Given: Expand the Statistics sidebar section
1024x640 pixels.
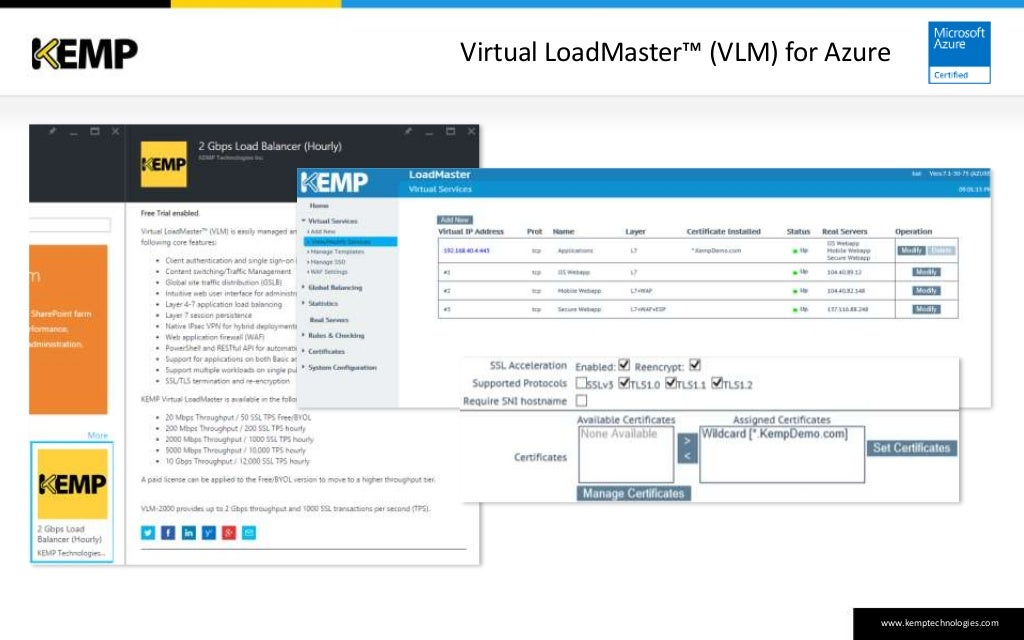Looking at the screenshot, I should [323, 304].
